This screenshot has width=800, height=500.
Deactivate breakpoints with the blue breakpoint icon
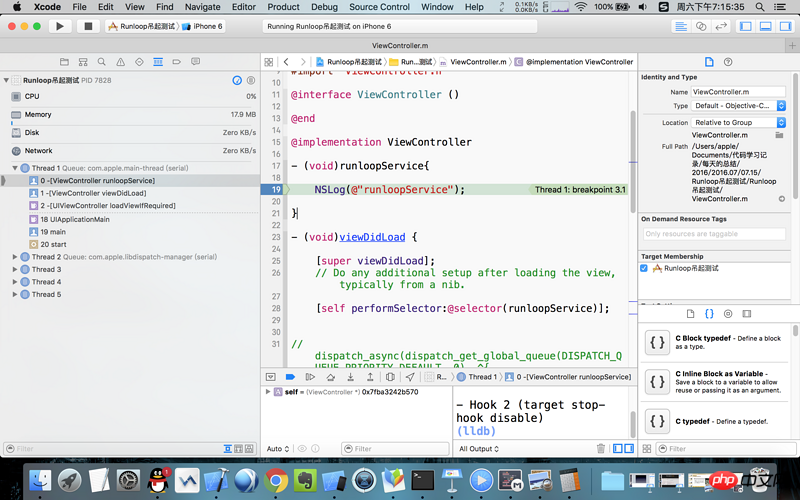290,377
